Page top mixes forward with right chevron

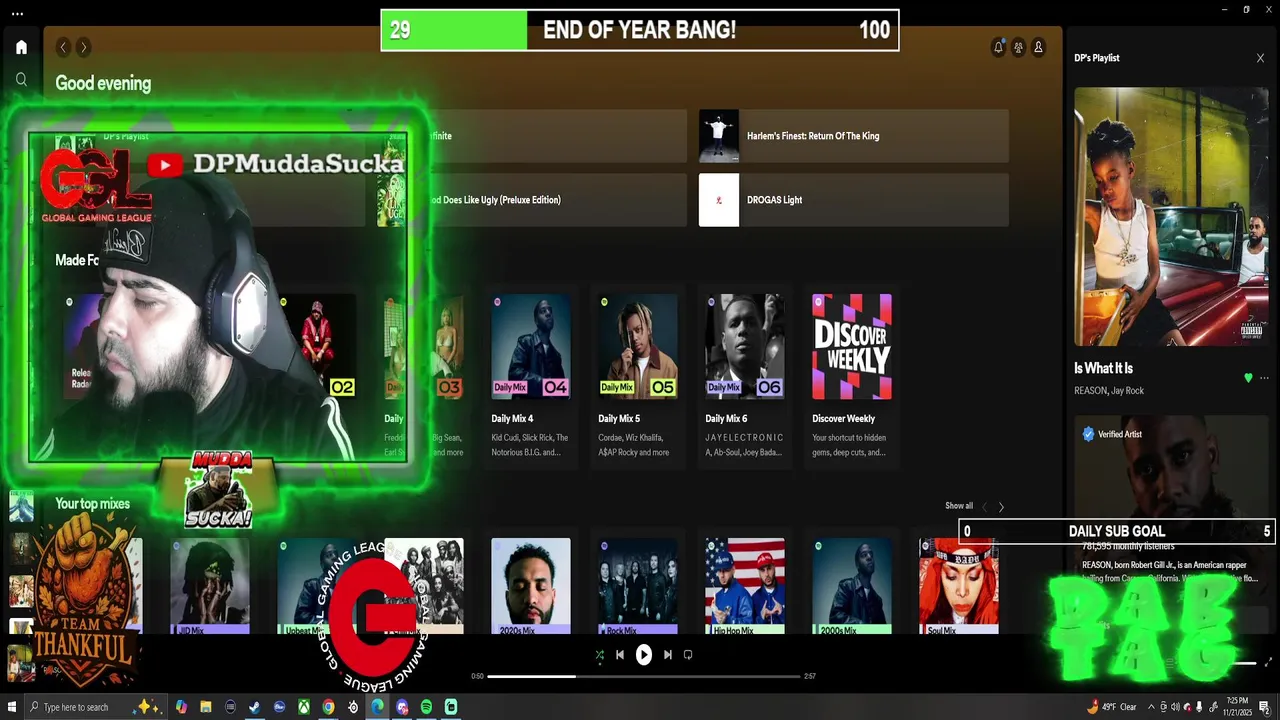[x=1001, y=507]
